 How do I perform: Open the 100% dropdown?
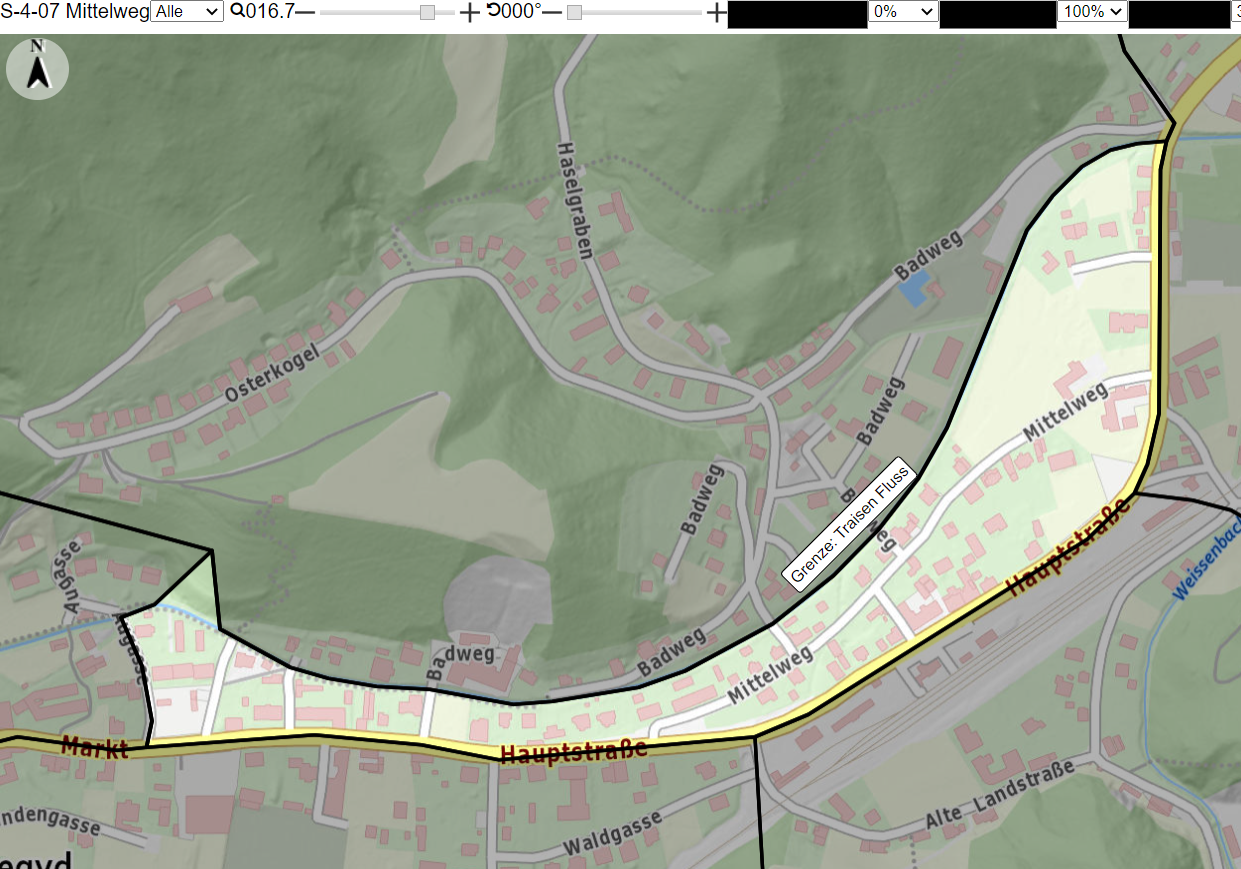(1092, 11)
